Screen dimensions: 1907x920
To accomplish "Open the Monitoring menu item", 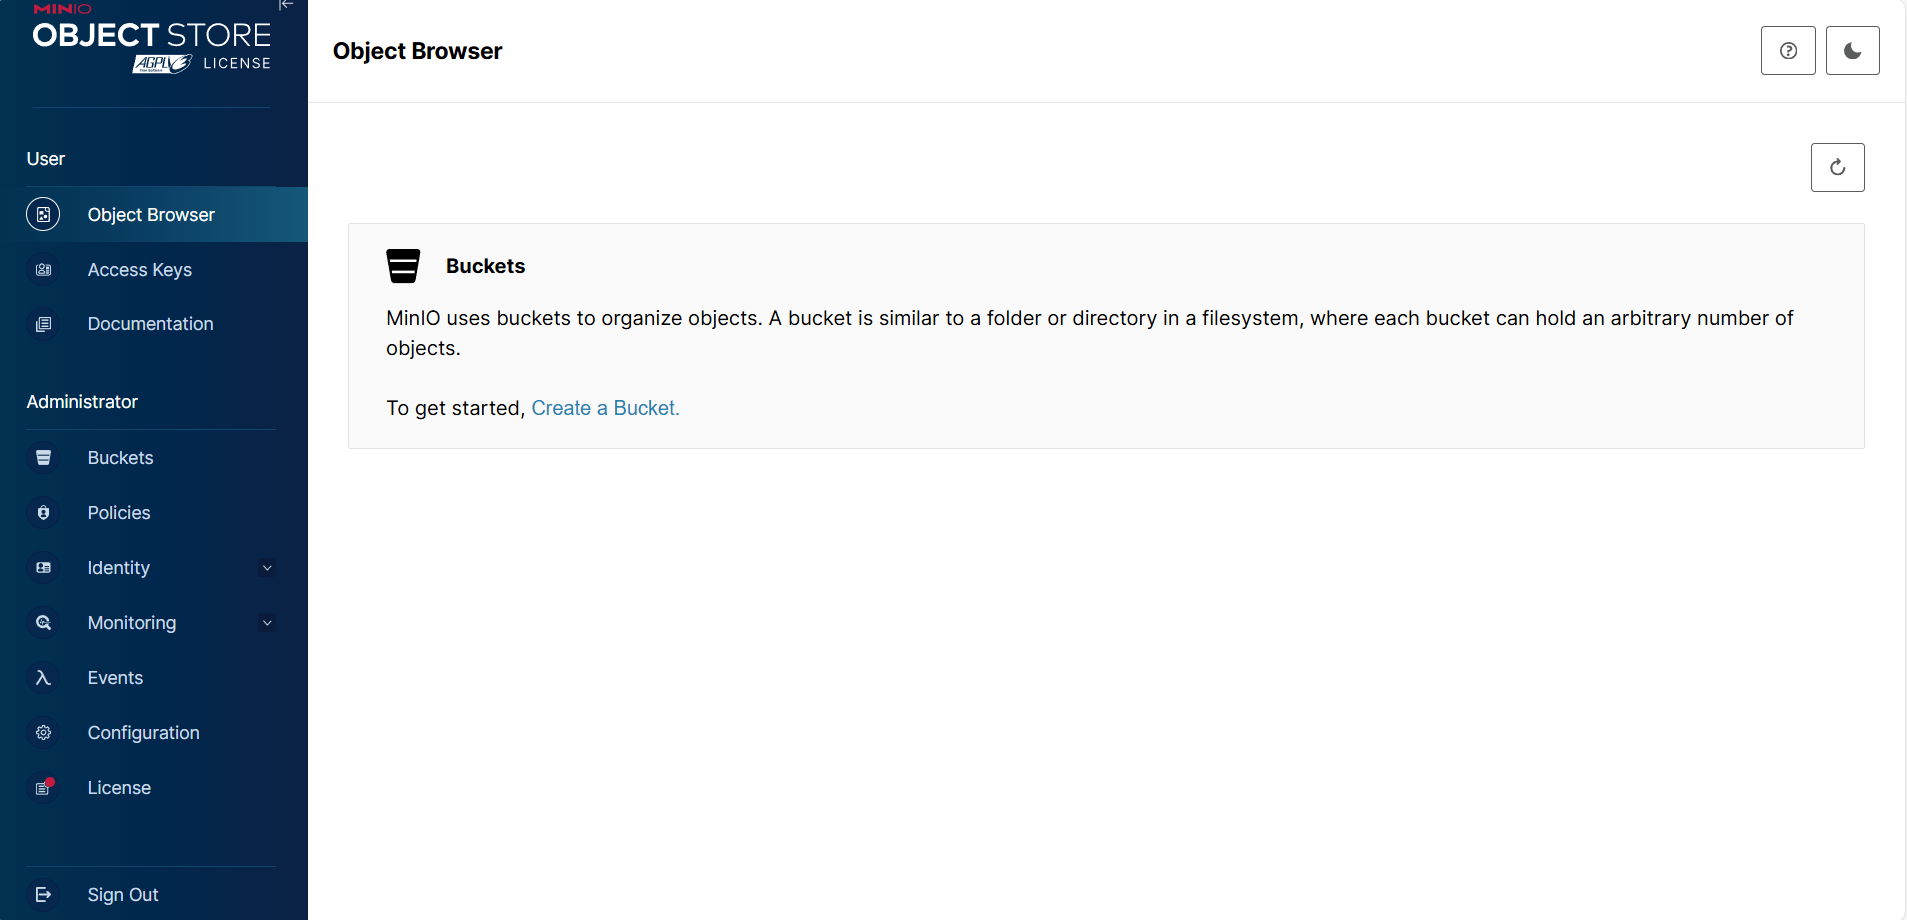I will [x=132, y=623].
